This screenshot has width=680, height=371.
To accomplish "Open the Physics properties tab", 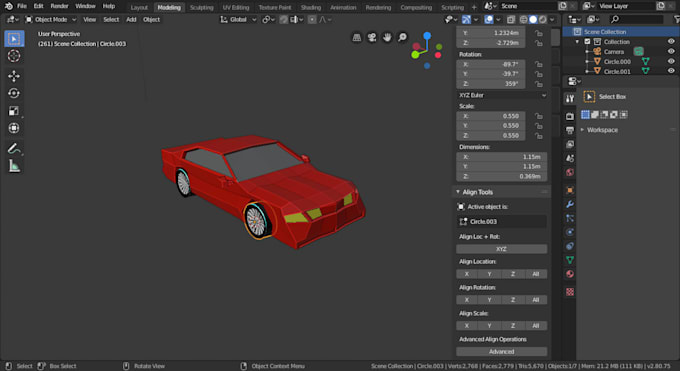I will pos(570,232).
